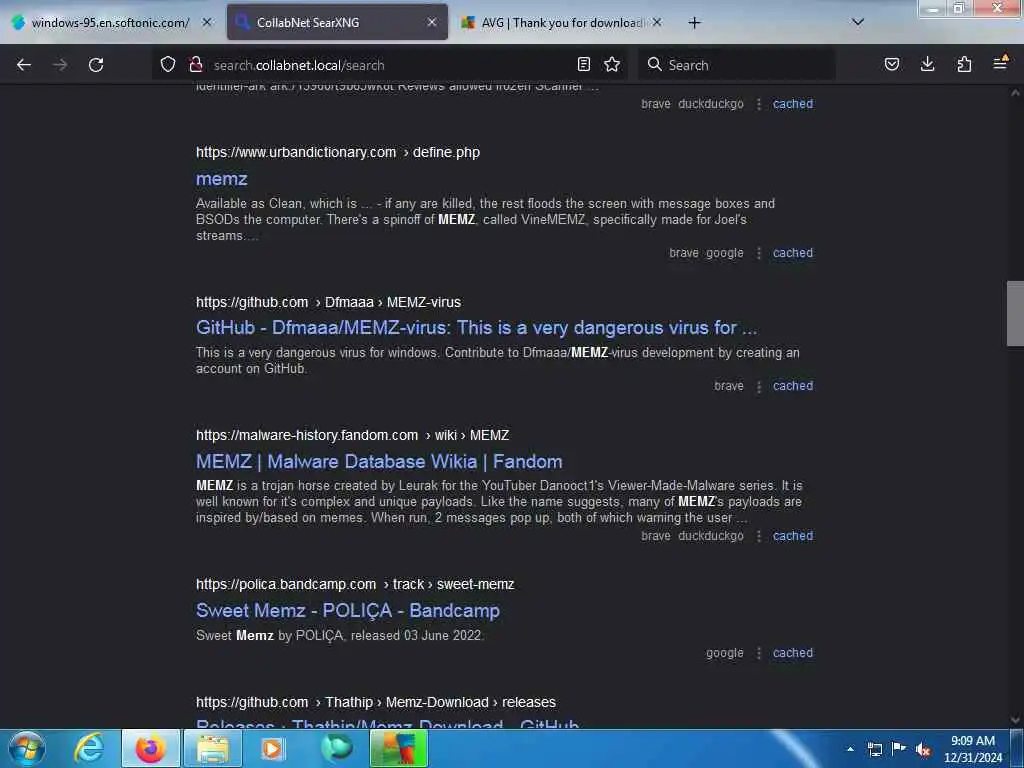Open Windows Media Player from taskbar
The width and height of the screenshot is (1024, 768).
click(273, 748)
